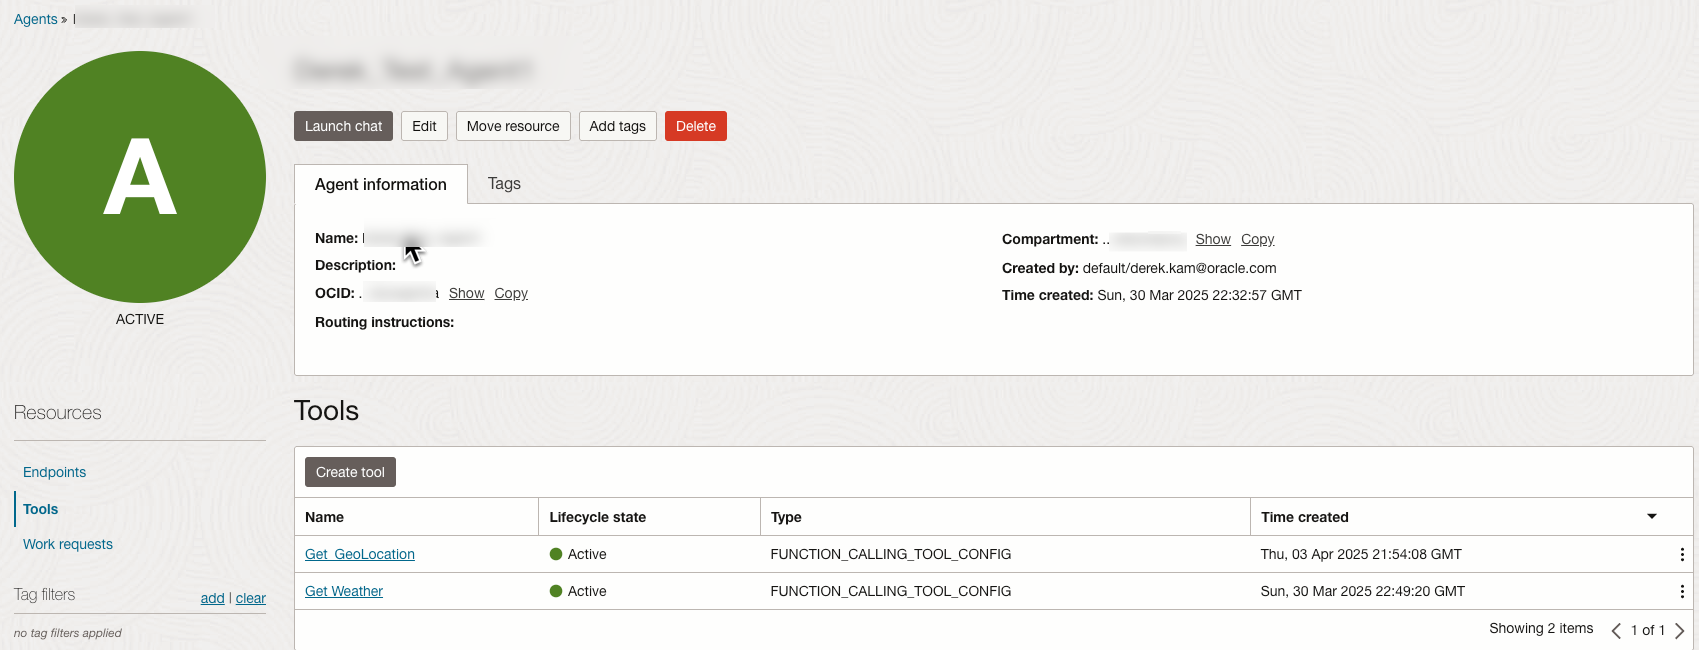Image resolution: width=1699 pixels, height=650 pixels.
Task: Open the Get Weather tool link
Action: pyautogui.click(x=343, y=591)
